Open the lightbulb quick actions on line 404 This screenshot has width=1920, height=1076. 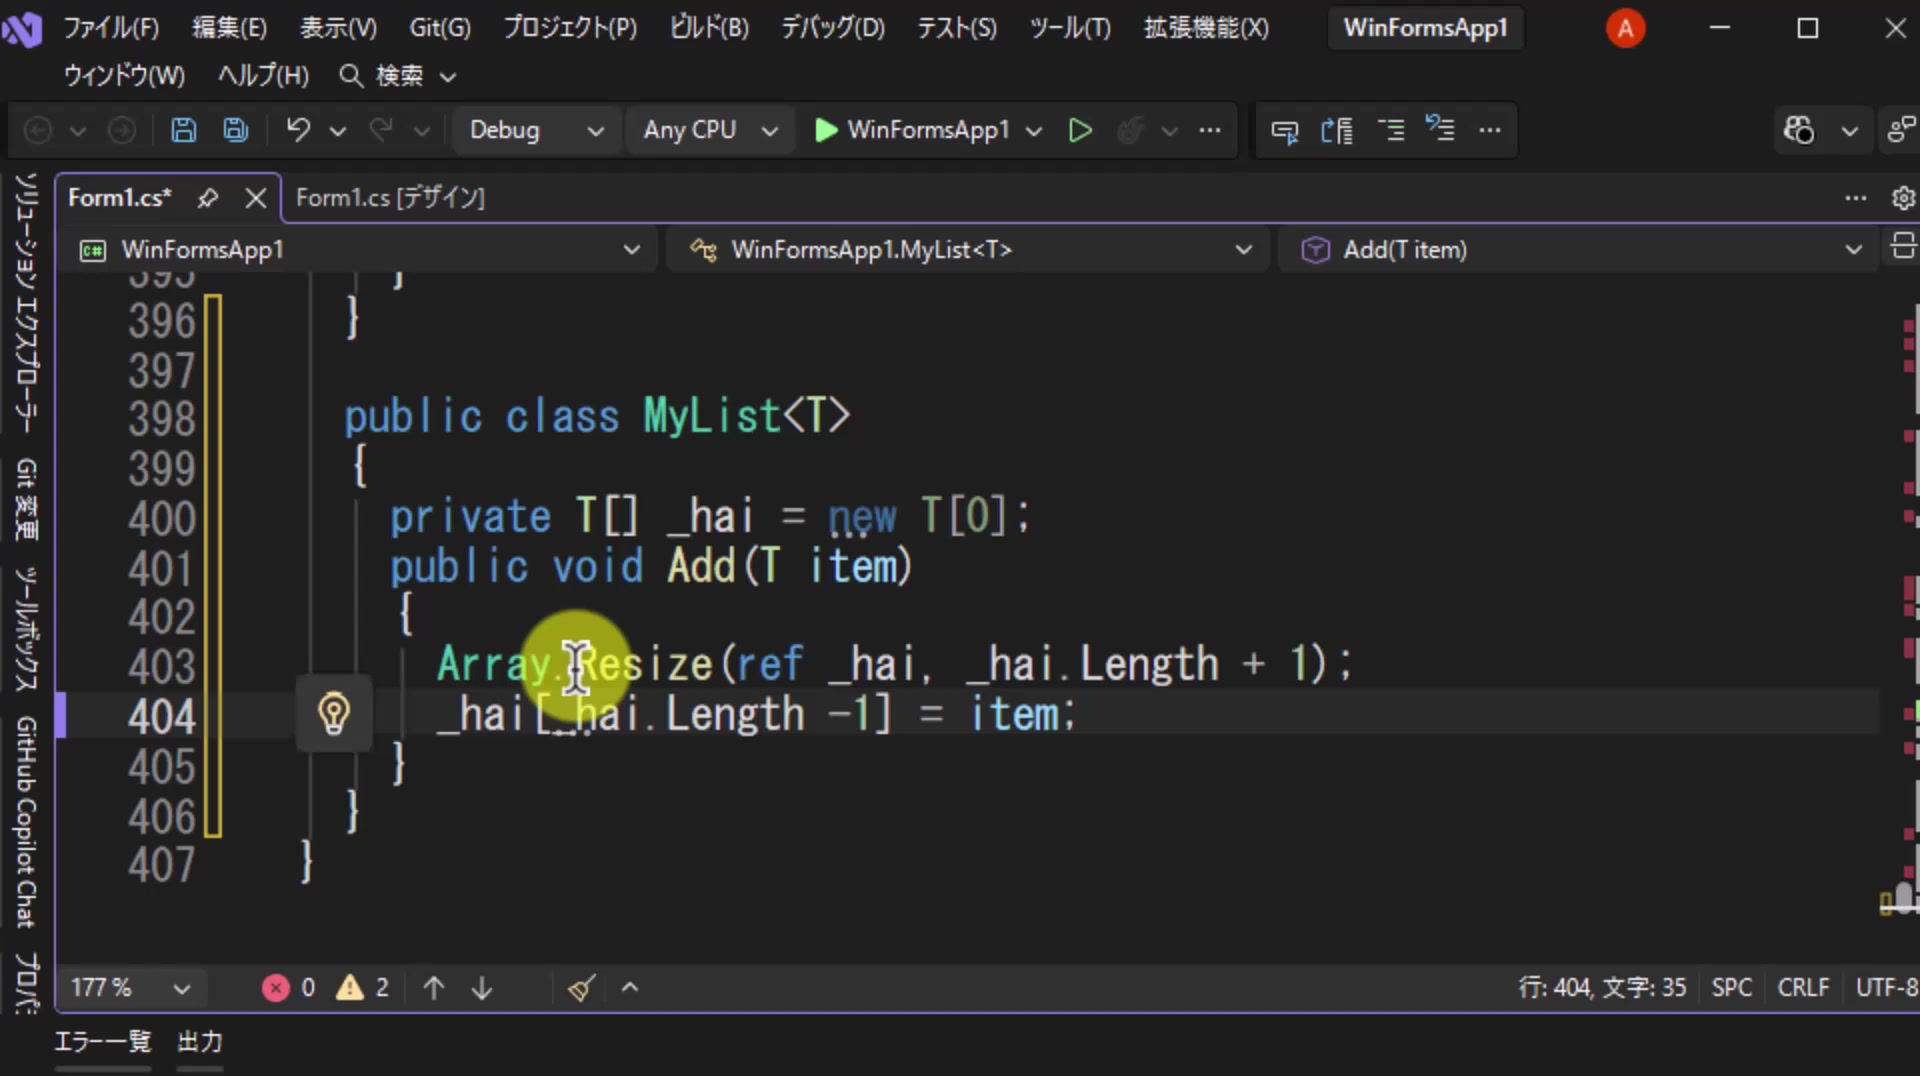click(334, 714)
